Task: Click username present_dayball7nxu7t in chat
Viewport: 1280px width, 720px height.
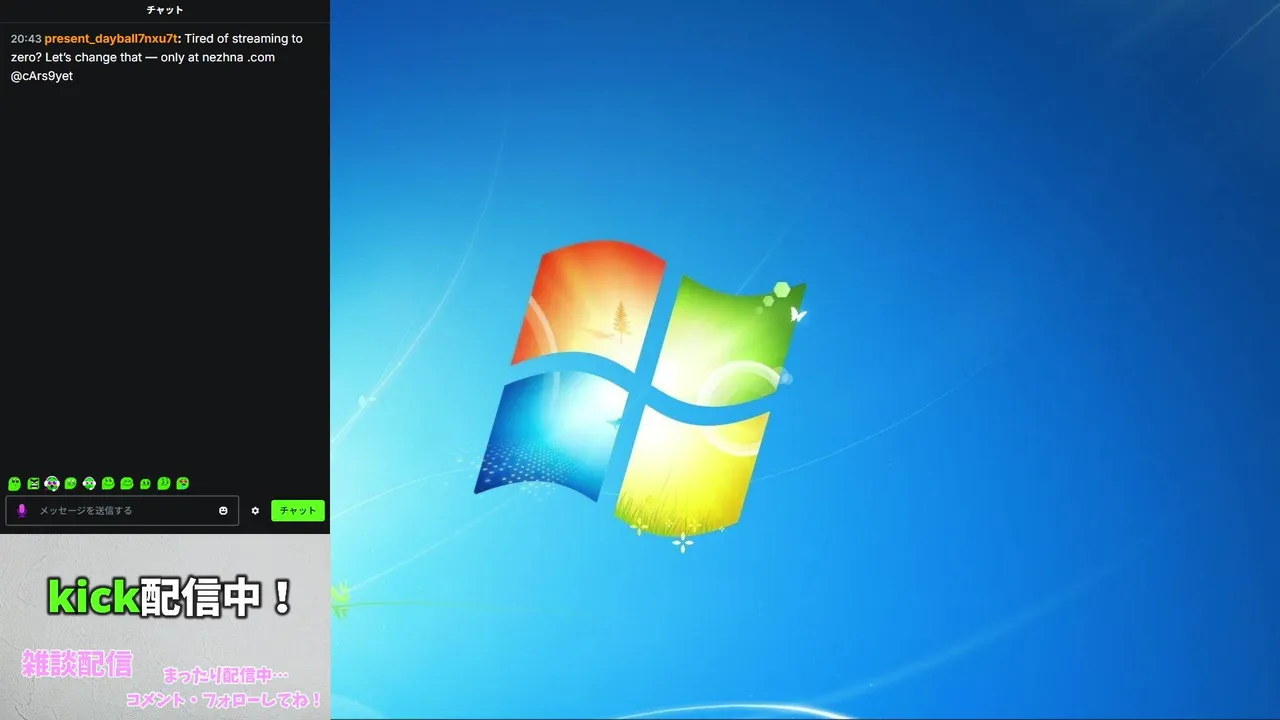Action: pos(111,39)
